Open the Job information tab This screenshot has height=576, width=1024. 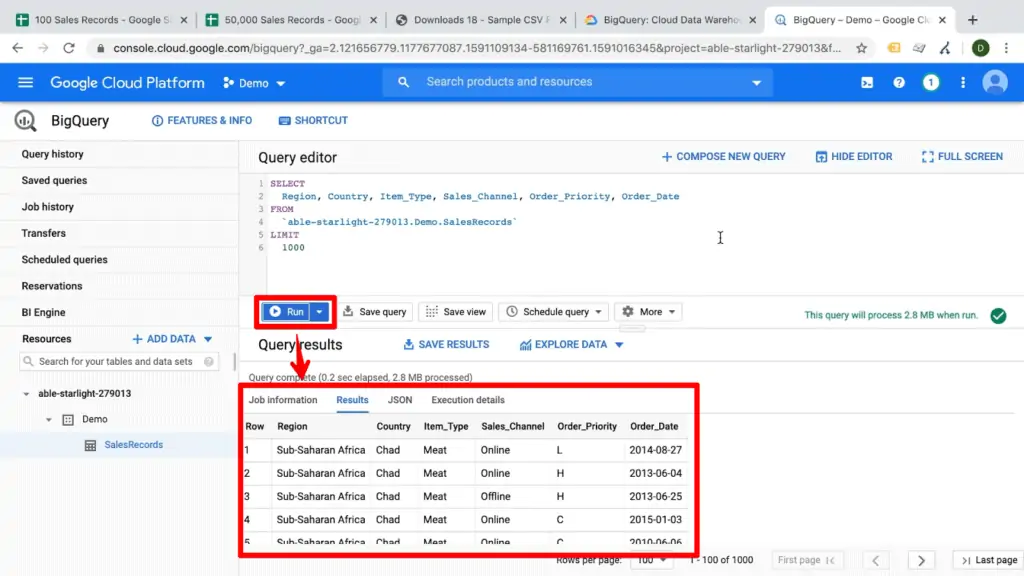[x=282, y=399]
